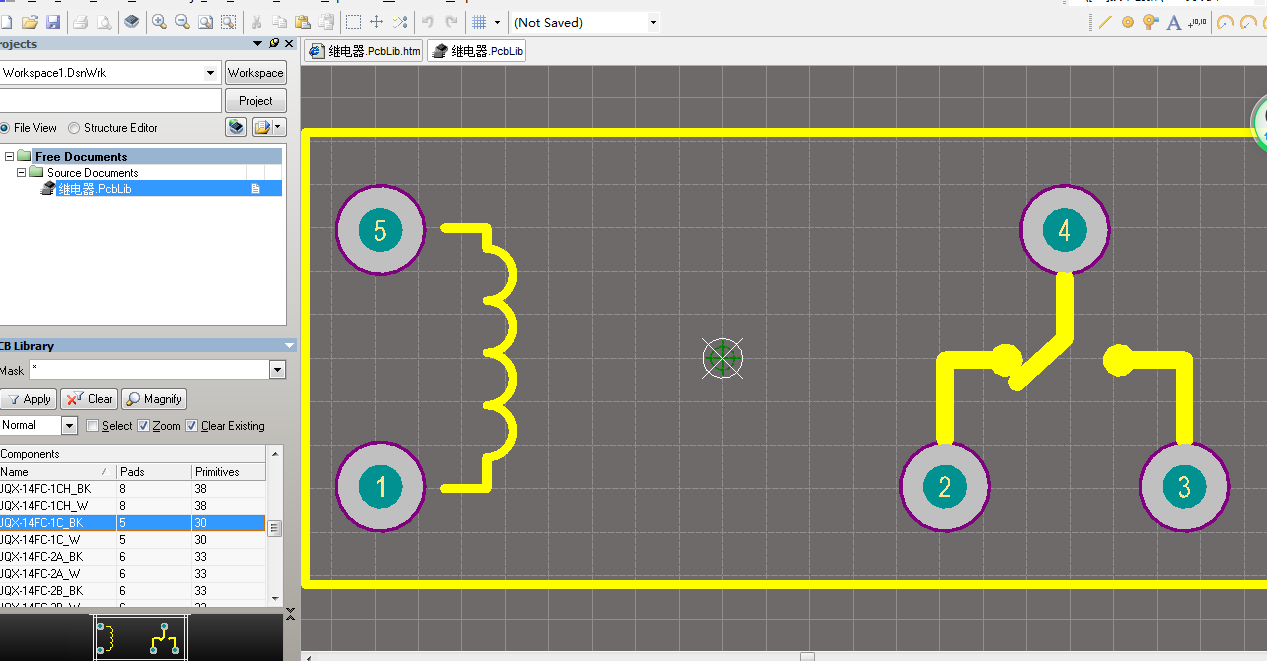Open the grid dropdown arrow
1267x661 pixels.
[497, 22]
